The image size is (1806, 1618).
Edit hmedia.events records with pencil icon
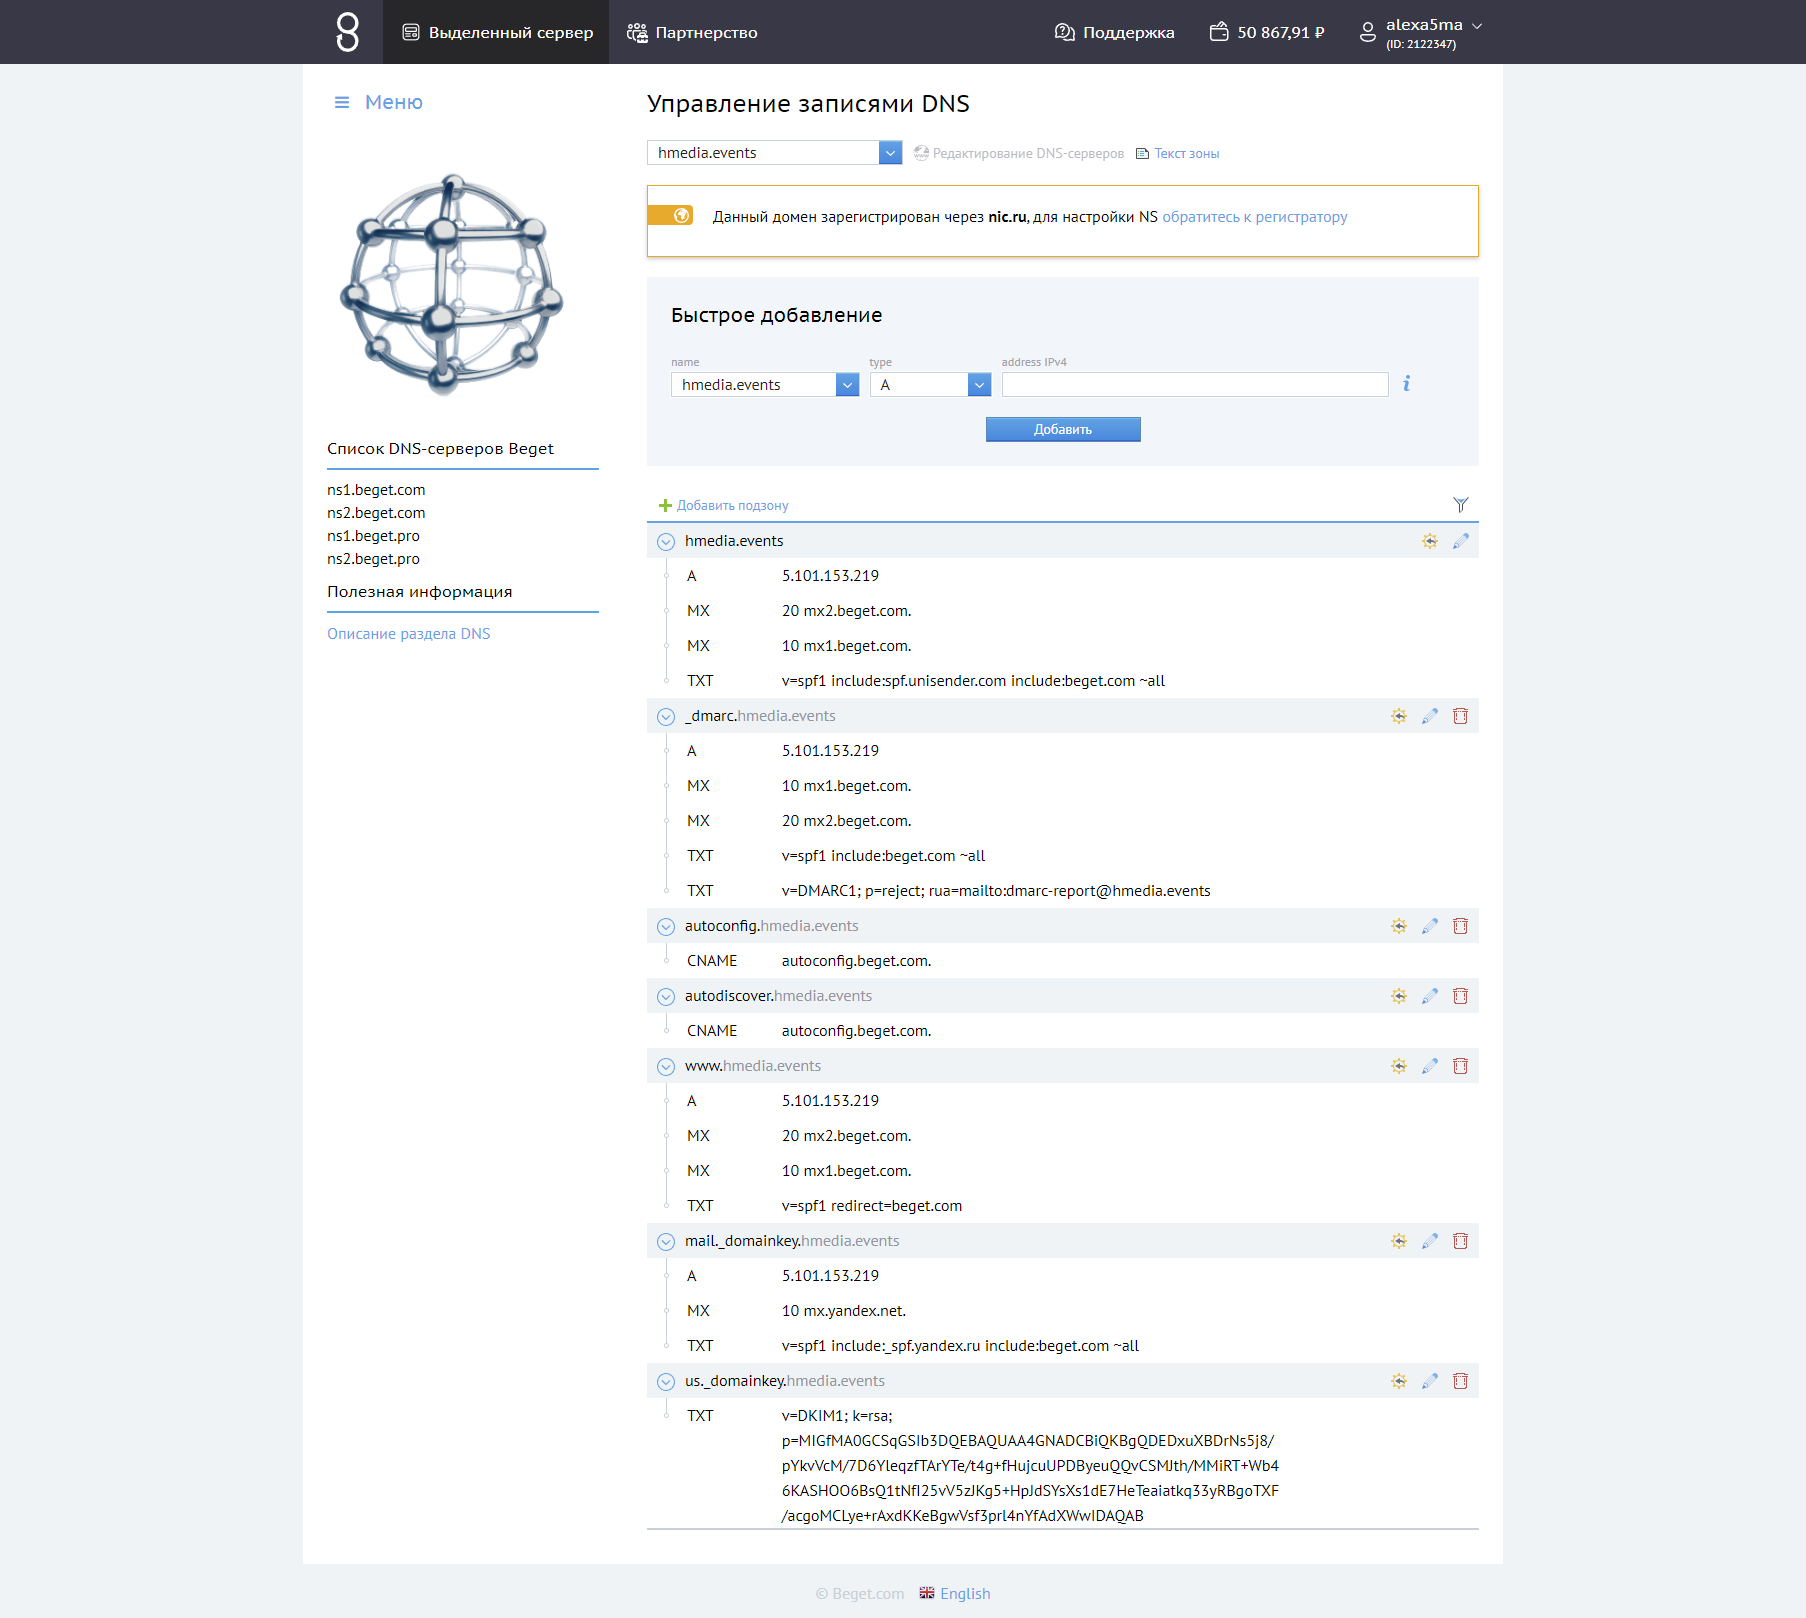(1460, 541)
